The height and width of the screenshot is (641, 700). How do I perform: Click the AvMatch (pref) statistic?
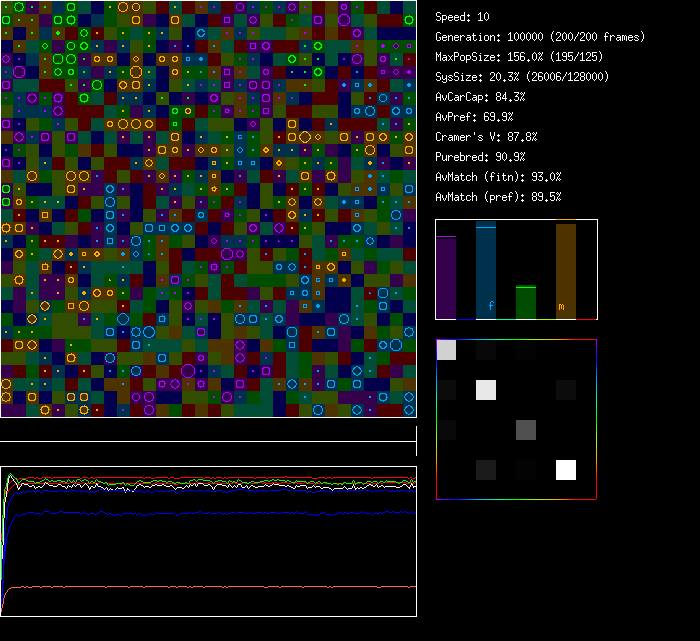coord(498,197)
